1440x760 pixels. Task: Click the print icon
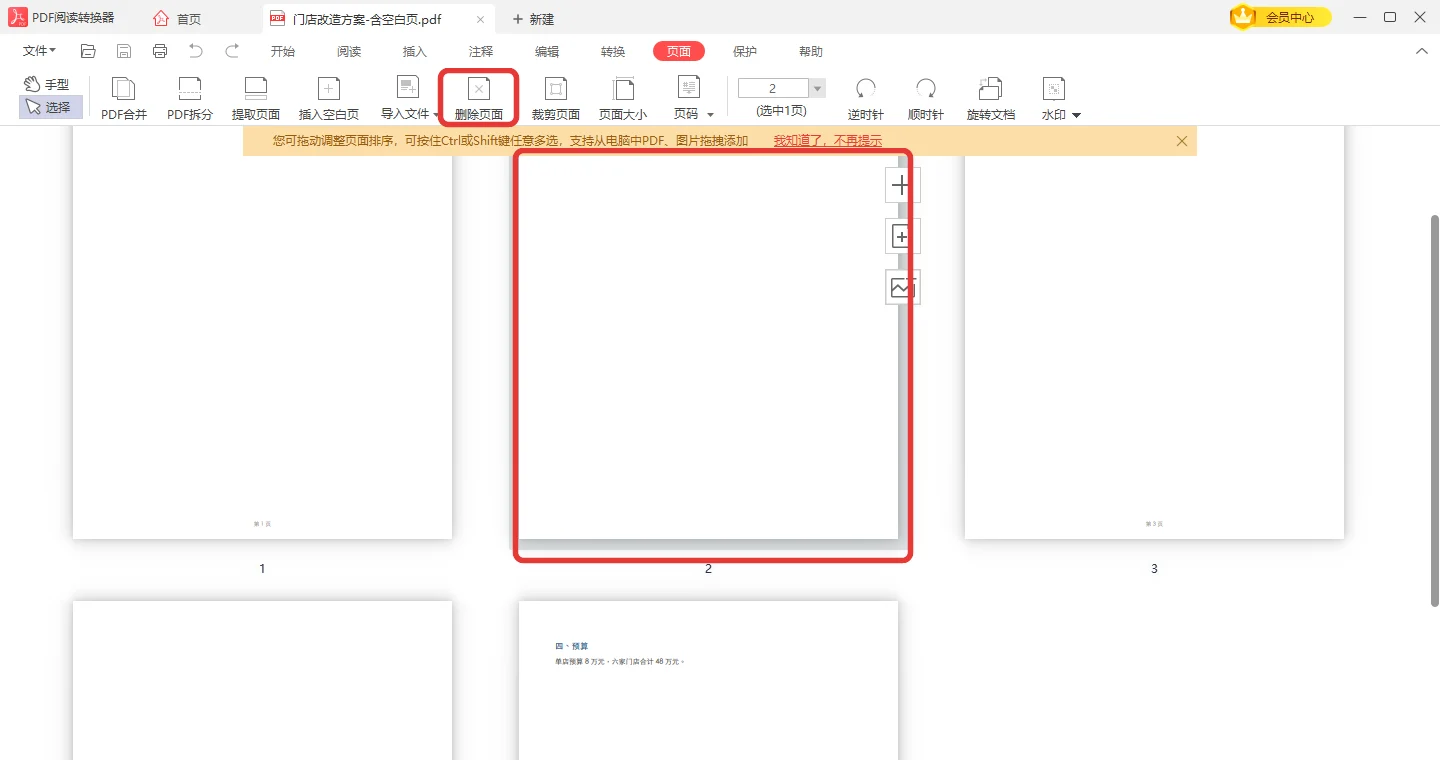pos(160,51)
